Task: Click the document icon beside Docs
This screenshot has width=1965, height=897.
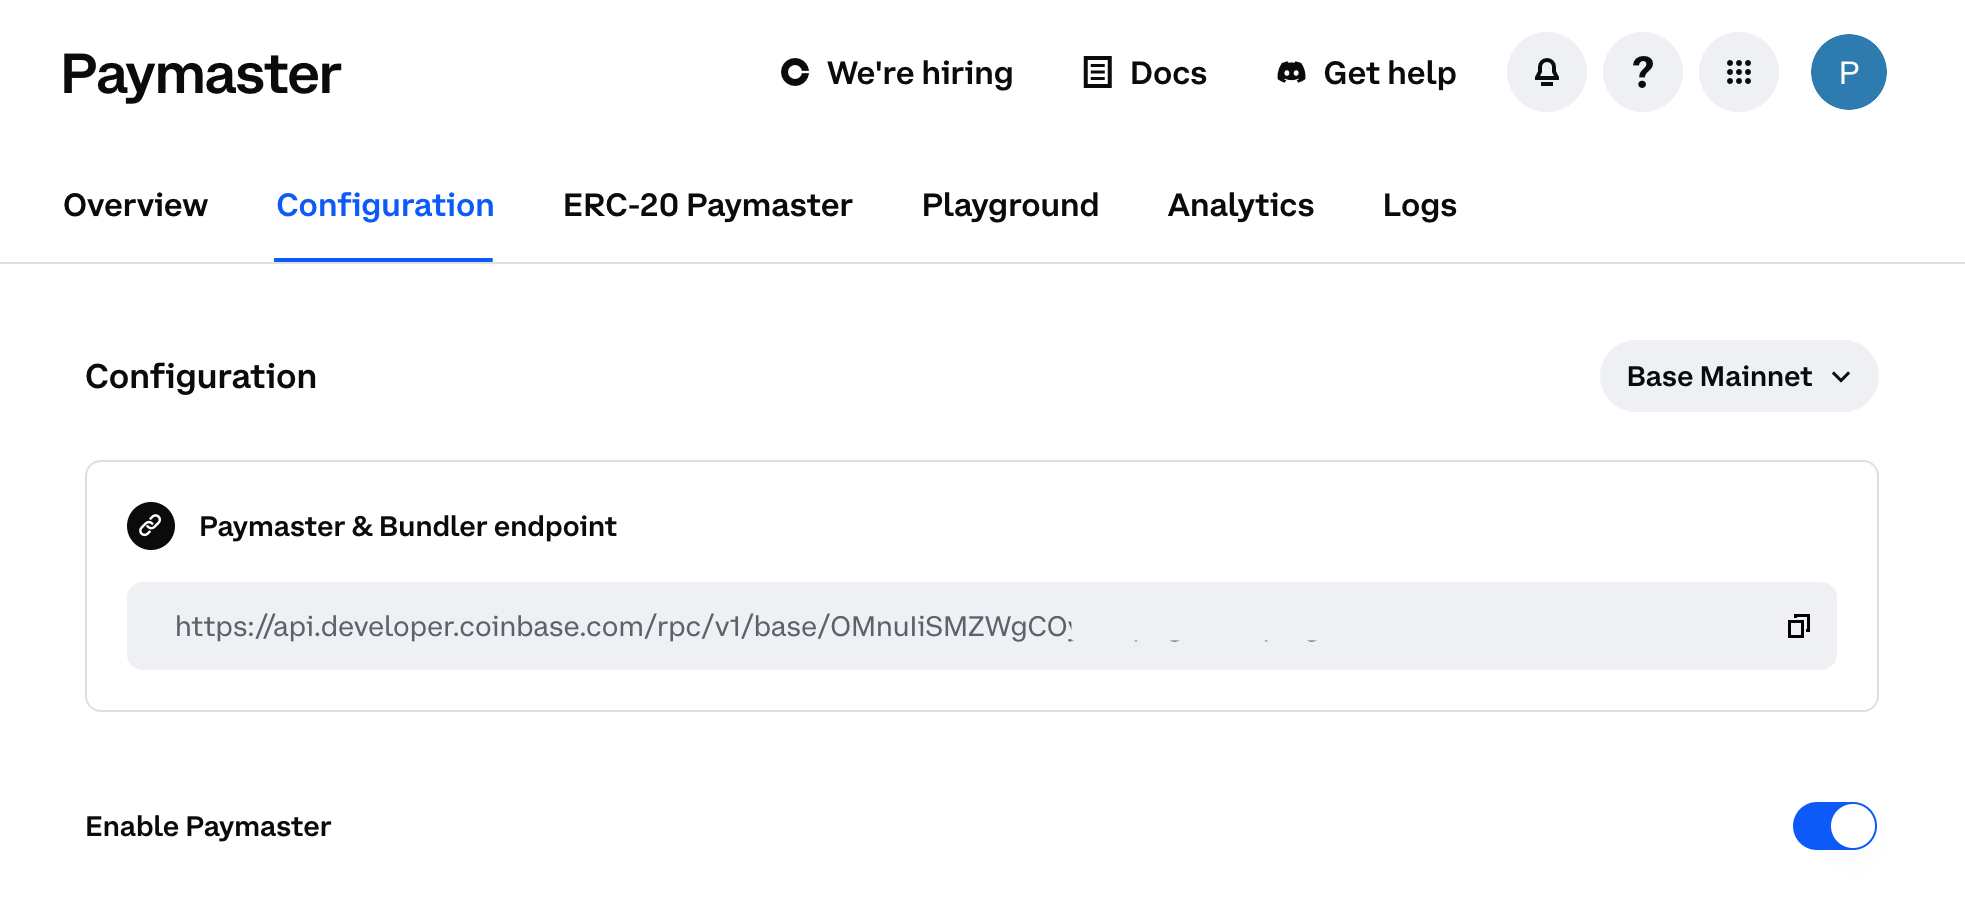Action: pos(1097,72)
